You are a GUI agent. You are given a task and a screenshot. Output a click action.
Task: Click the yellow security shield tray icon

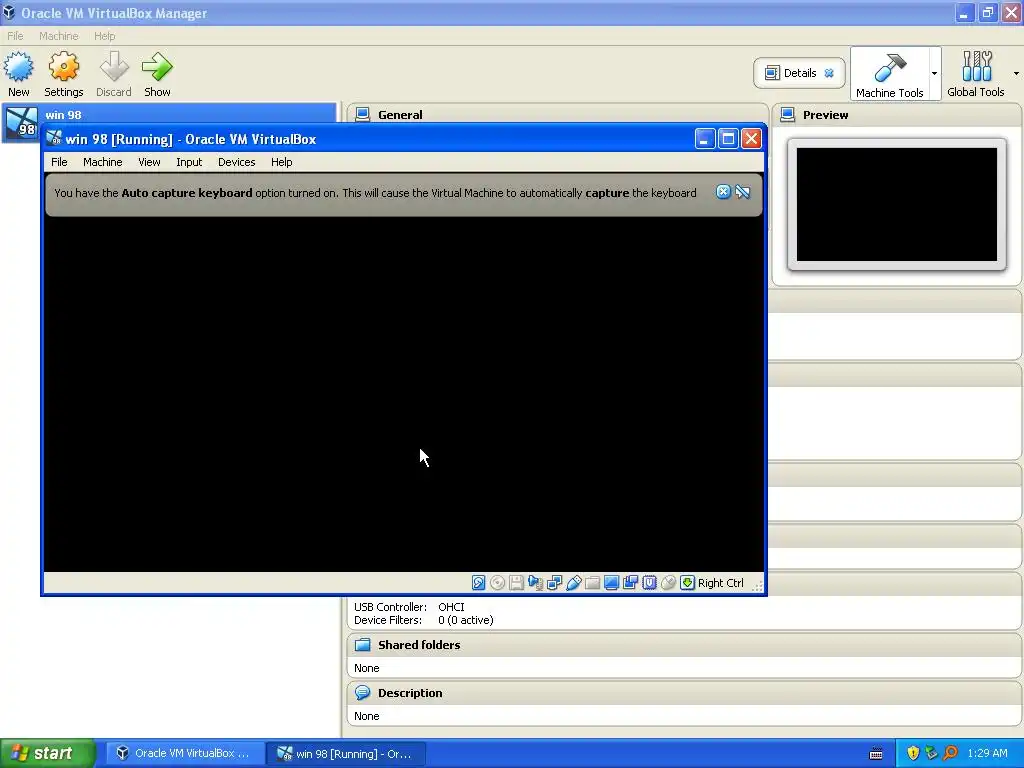913,753
